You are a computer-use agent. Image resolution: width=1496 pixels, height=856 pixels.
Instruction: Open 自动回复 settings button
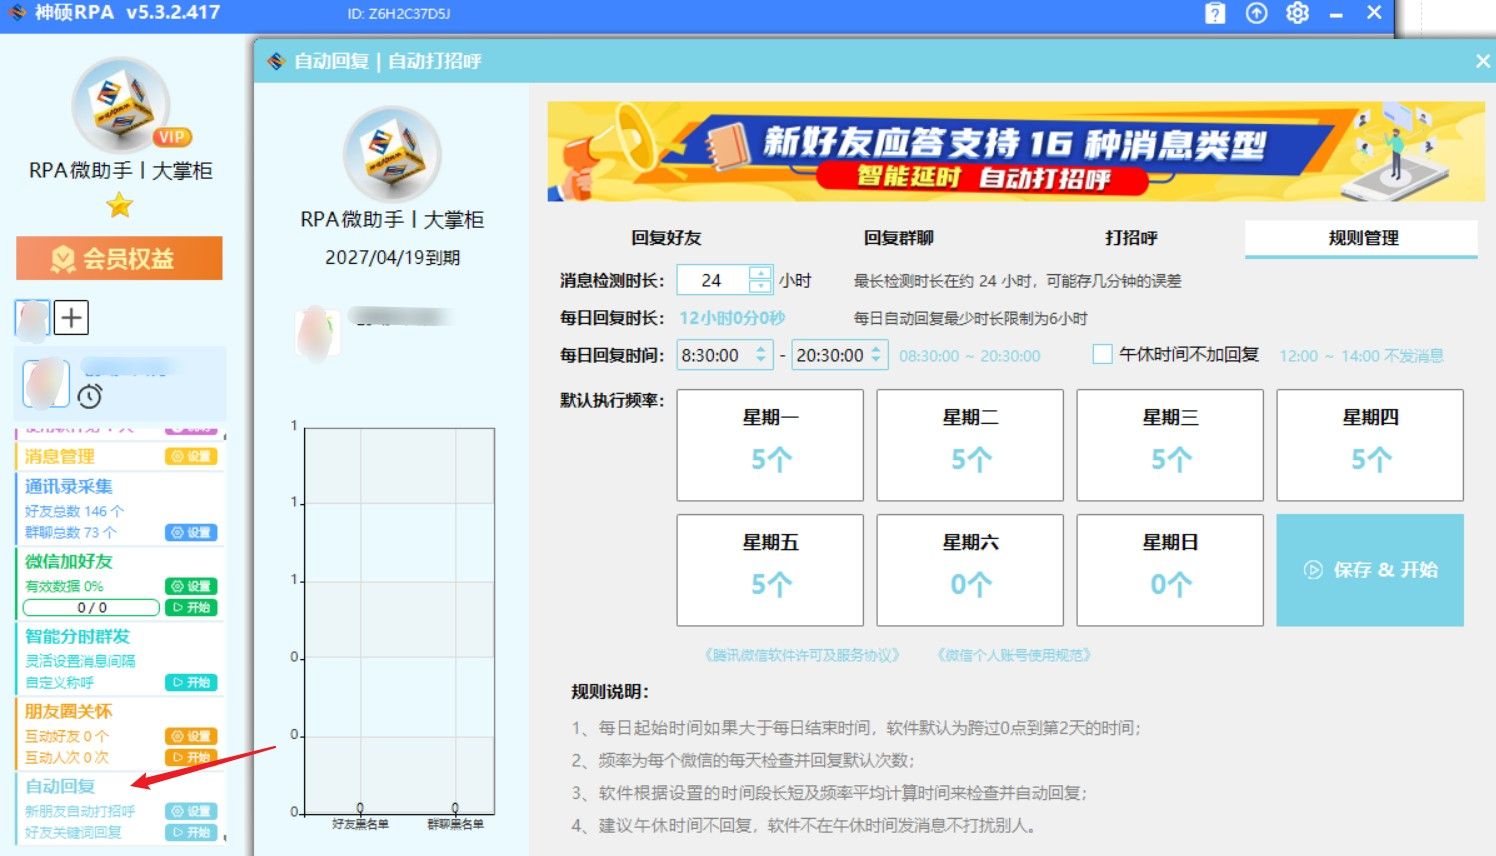191,811
